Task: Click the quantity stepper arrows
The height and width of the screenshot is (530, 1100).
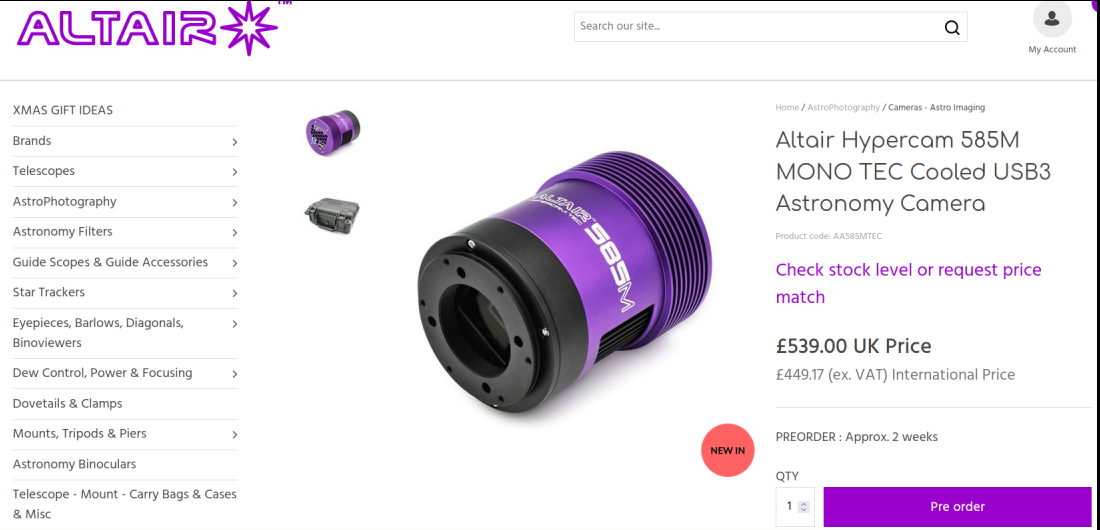Action: [804, 507]
